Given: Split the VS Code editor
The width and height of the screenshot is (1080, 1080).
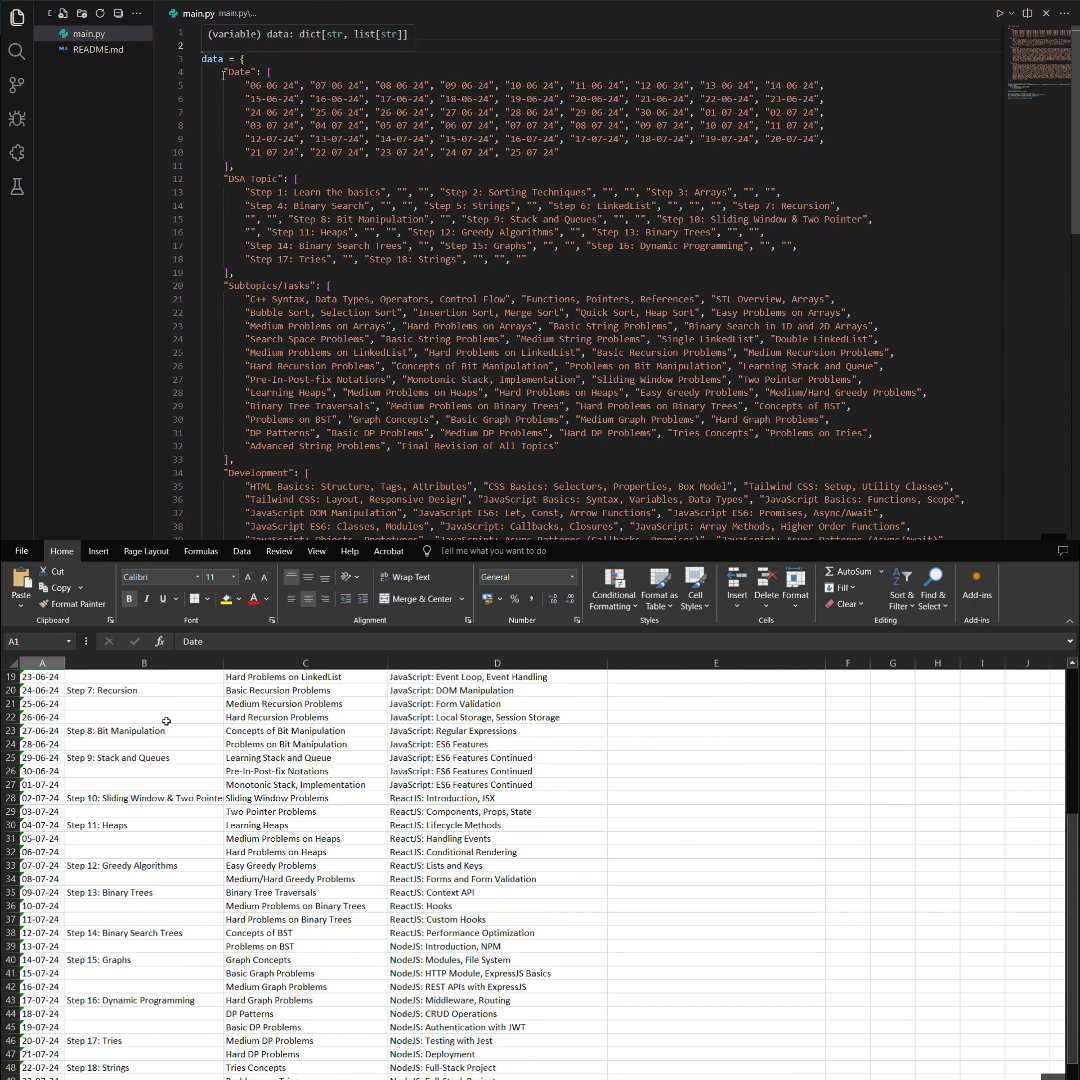Looking at the screenshot, I should pos(1027,13).
